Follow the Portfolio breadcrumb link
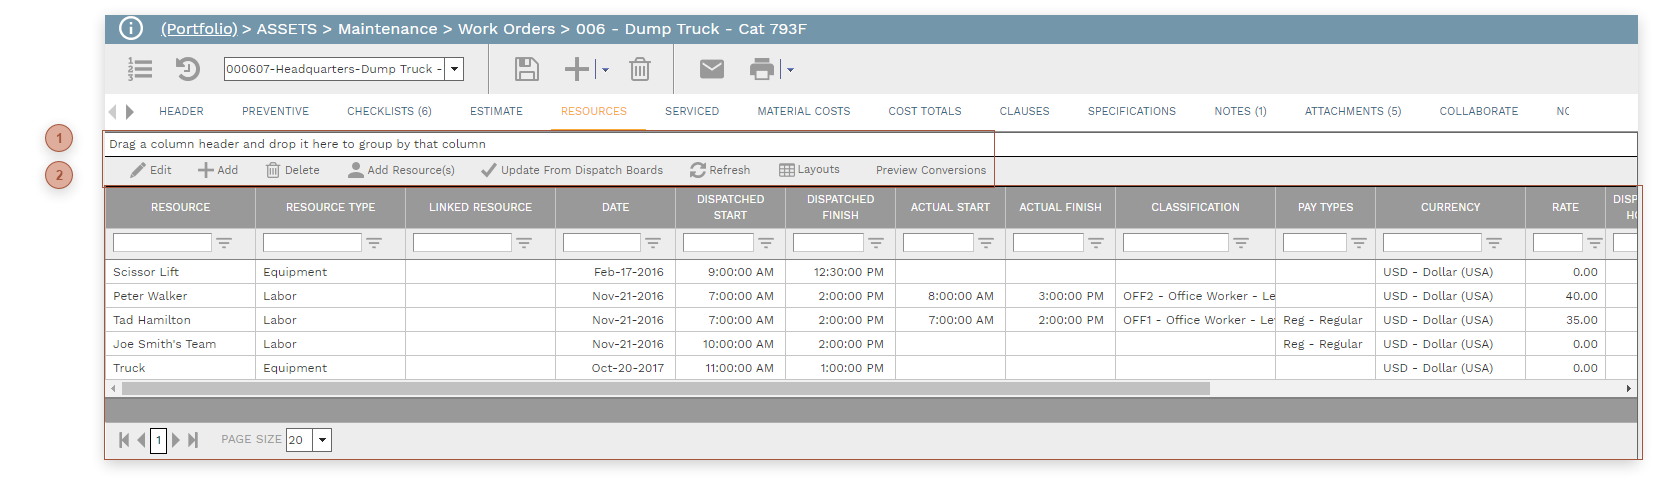The image size is (1664, 485). pyautogui.click(x=199, y=29)
